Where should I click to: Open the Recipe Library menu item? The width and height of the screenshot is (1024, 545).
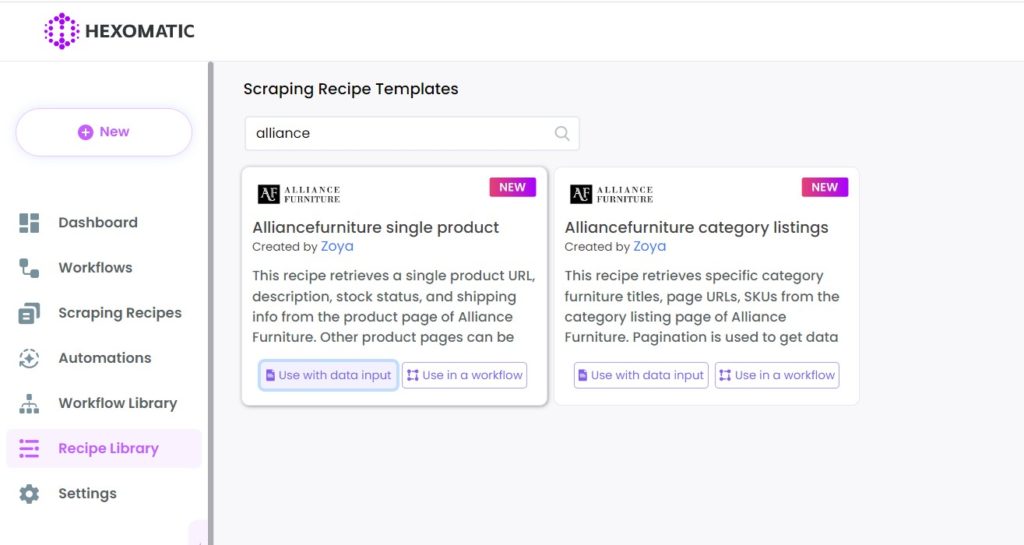[x=104, y=448]
